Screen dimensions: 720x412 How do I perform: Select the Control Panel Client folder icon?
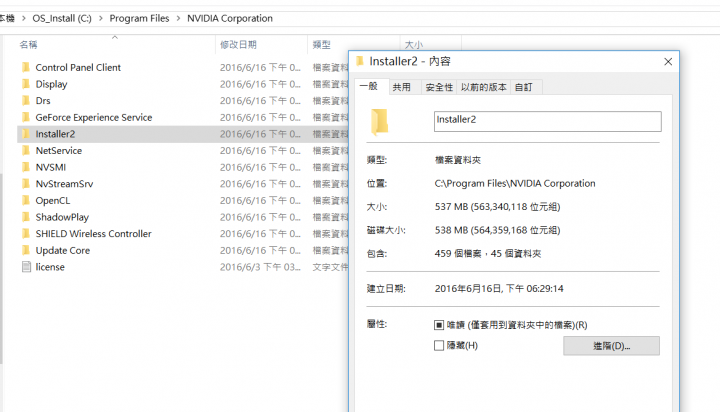26,68
